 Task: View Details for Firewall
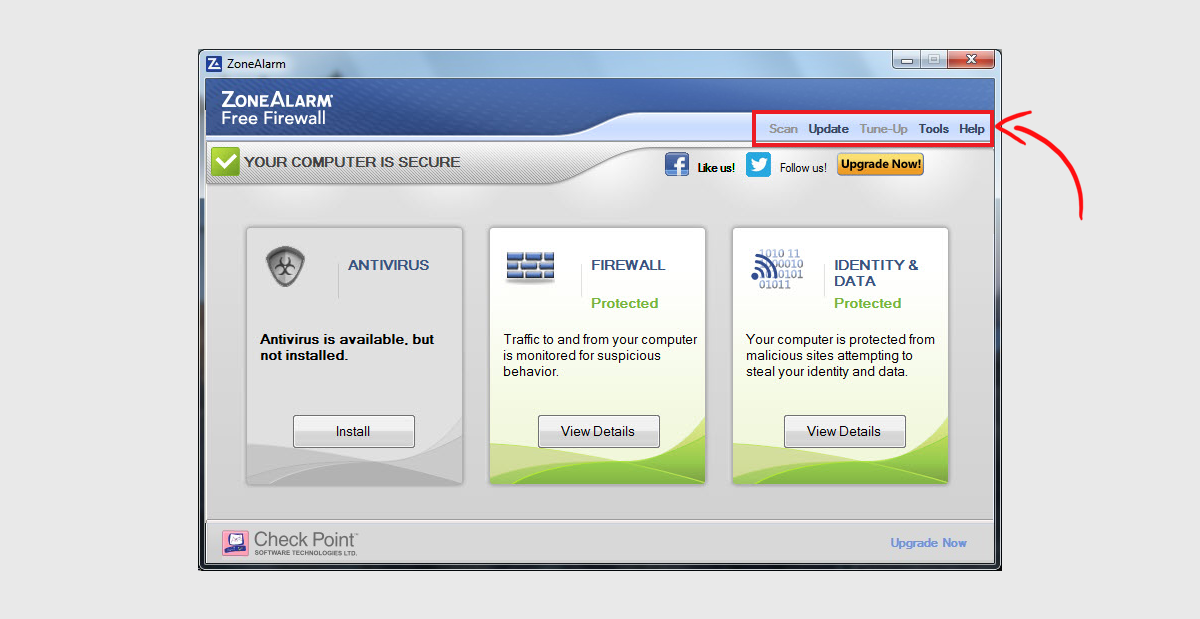598,432
